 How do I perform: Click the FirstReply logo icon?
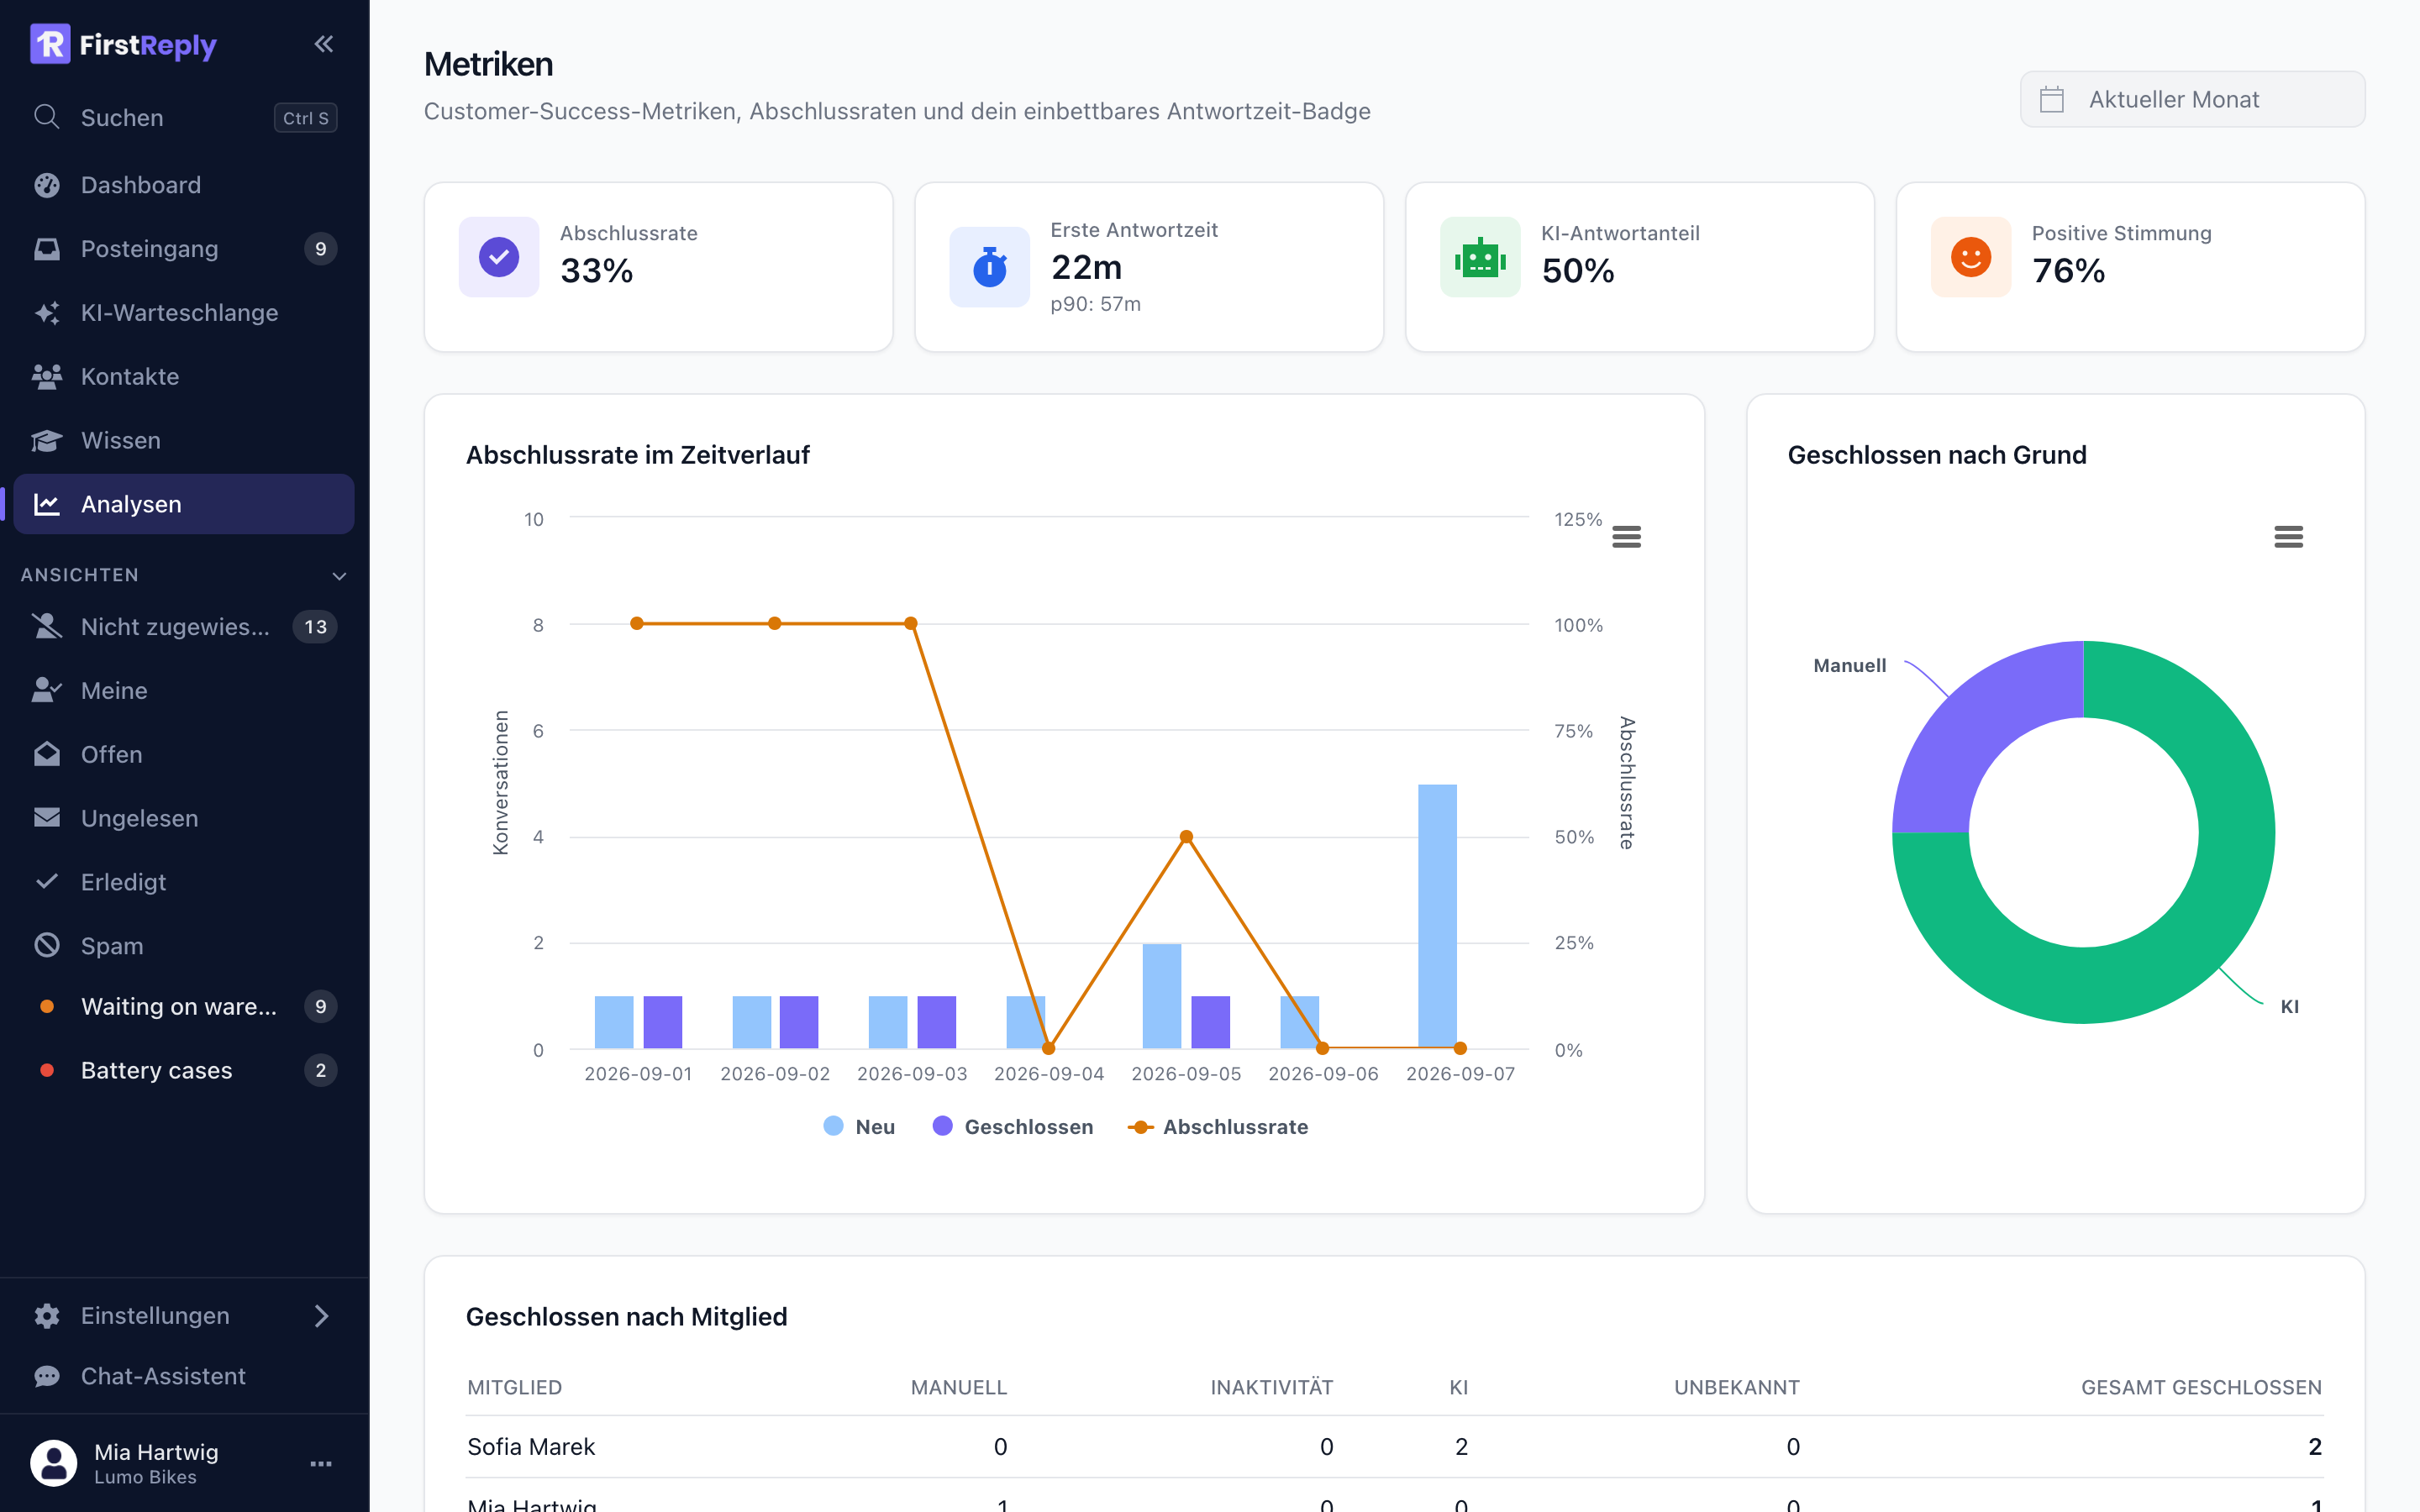(50, 44)
